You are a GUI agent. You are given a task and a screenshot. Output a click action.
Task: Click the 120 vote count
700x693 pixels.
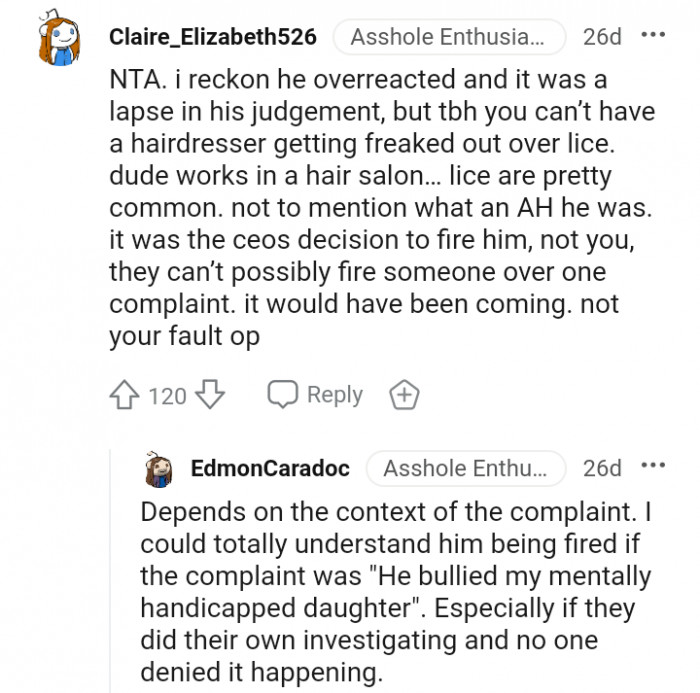point(167,396)
